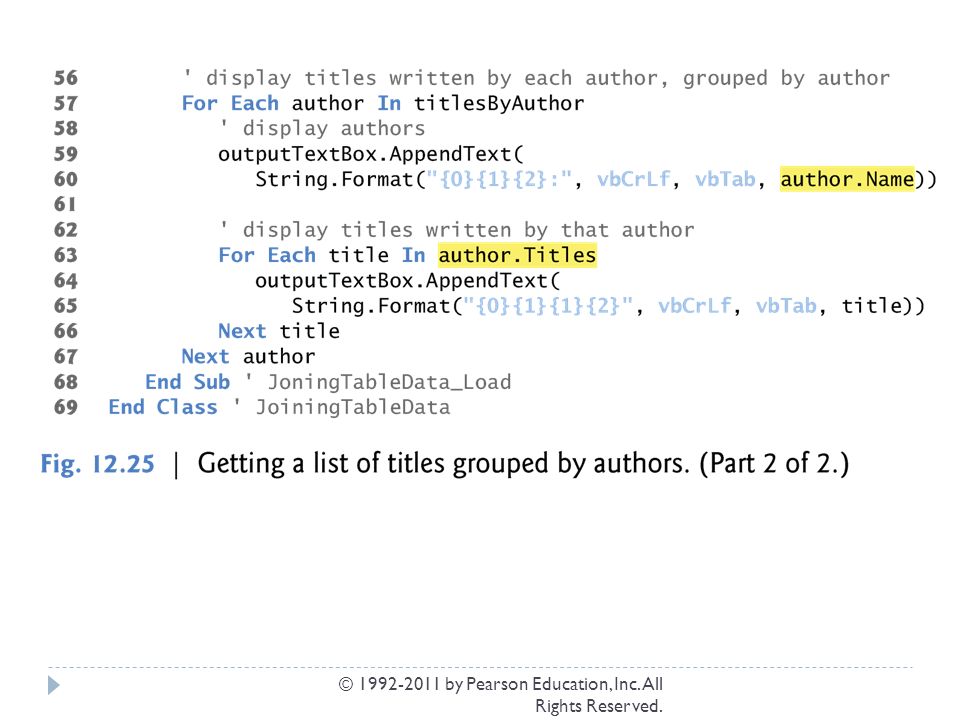Click the format string "{0}{1}{1}{2}"

point(548,306)
